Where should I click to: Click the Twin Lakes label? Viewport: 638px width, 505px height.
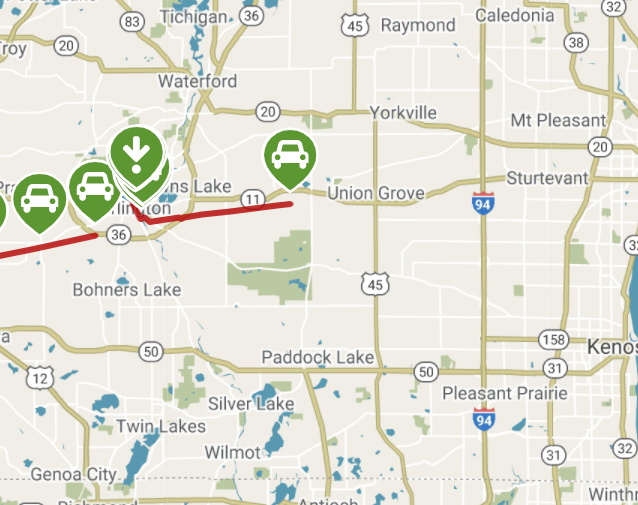(x=161, y=426)
